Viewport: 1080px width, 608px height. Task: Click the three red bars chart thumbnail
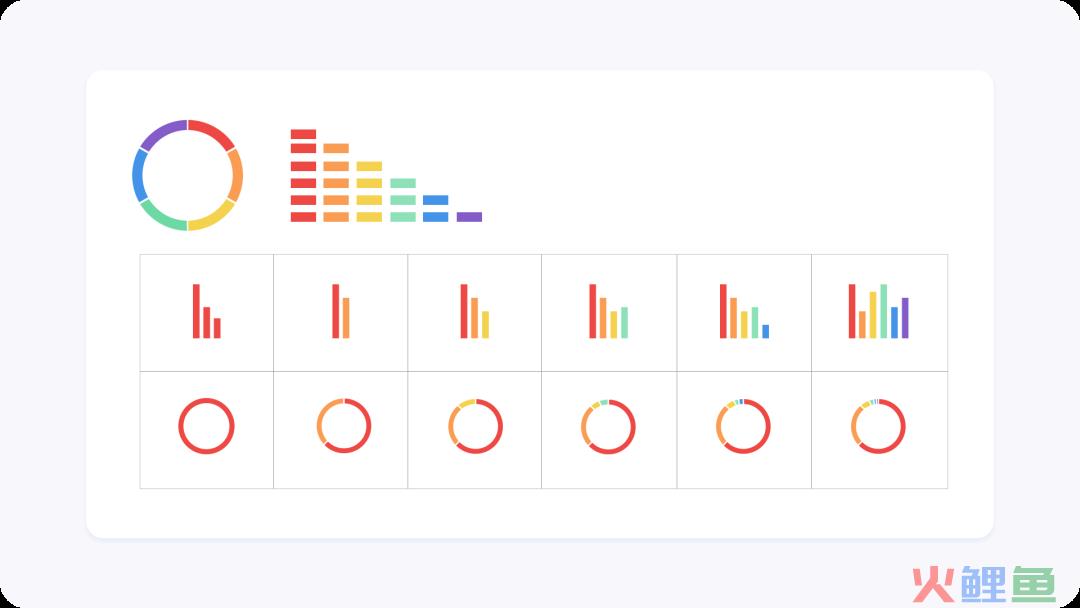point(207,311)
